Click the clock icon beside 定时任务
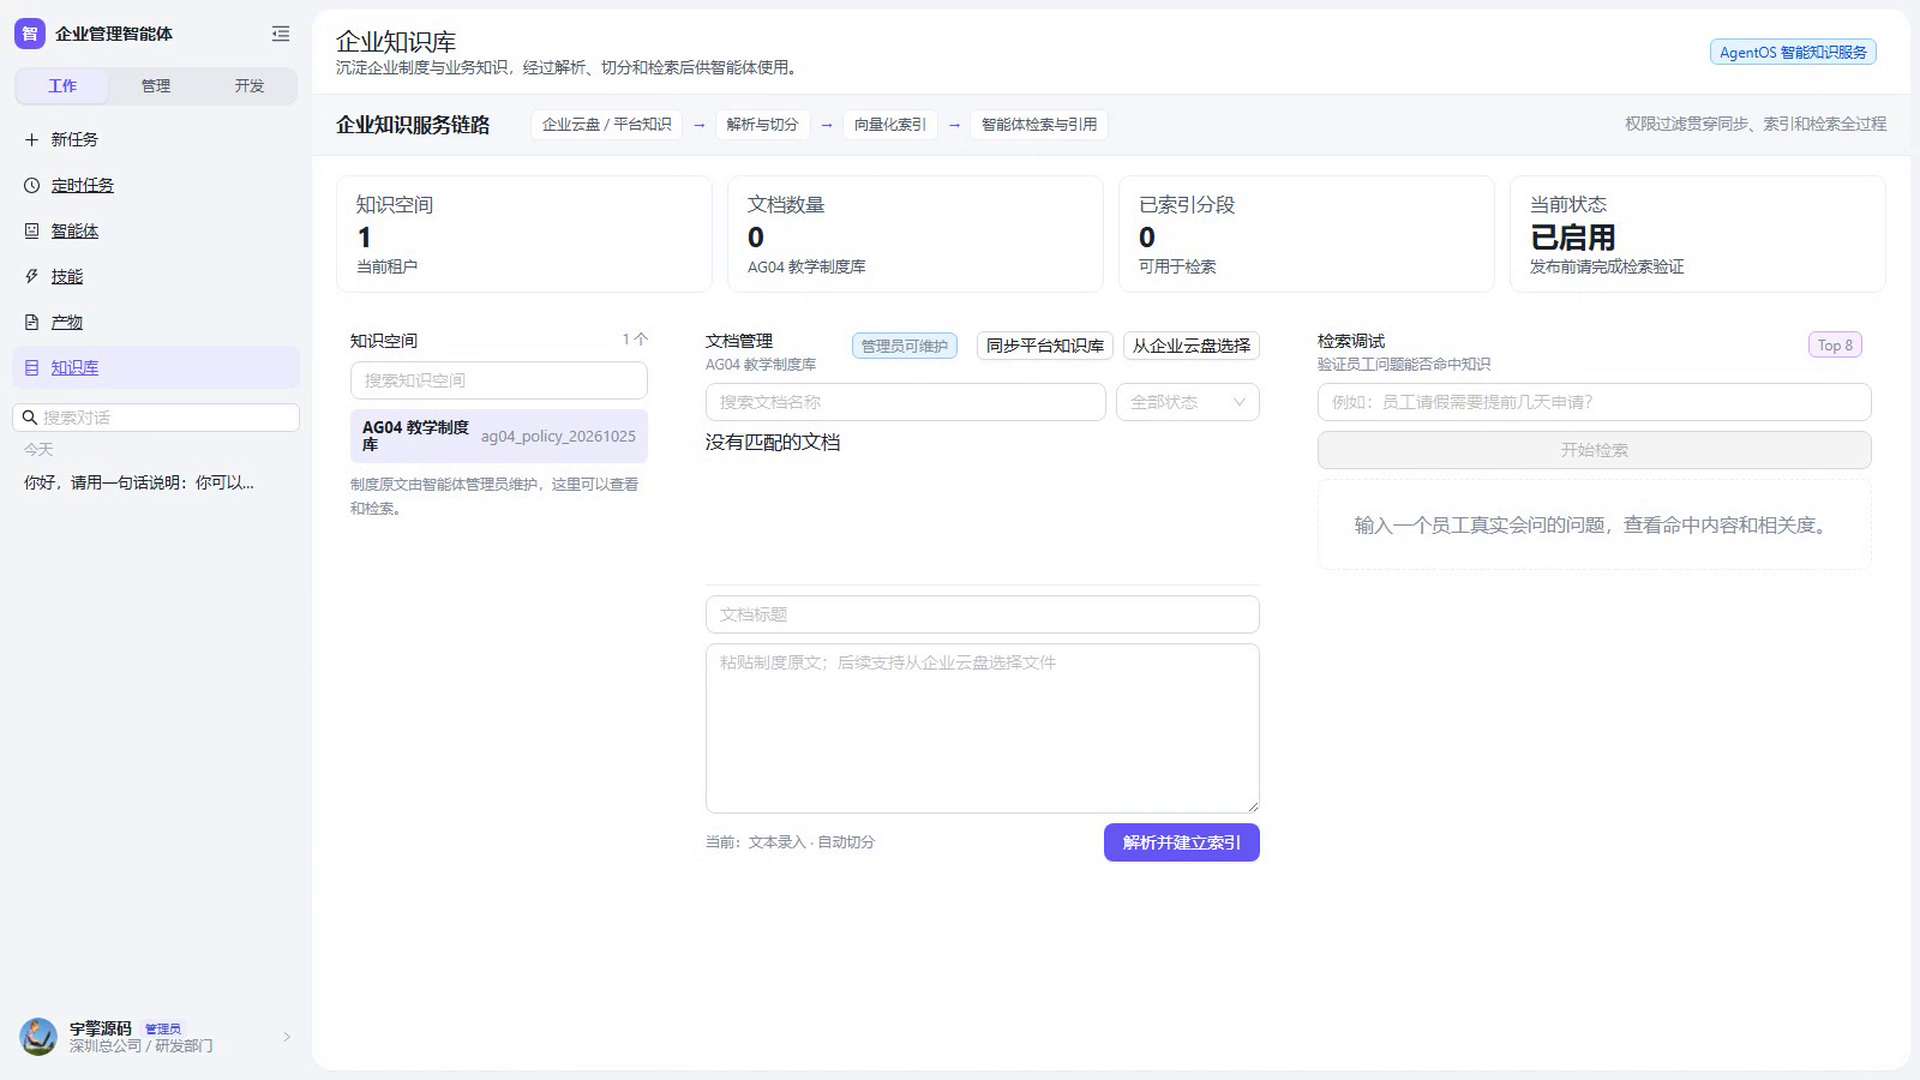The image size is (1920, 1080). tap(32, 186)
